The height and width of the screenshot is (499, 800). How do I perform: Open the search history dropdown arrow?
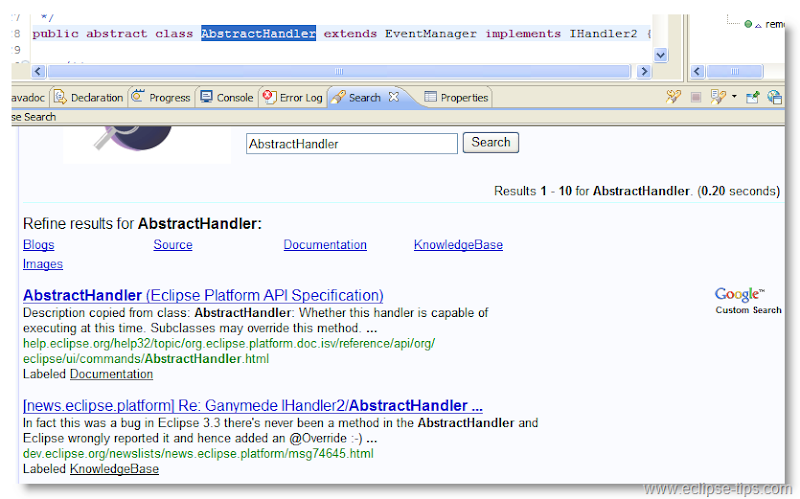point(734,96)
